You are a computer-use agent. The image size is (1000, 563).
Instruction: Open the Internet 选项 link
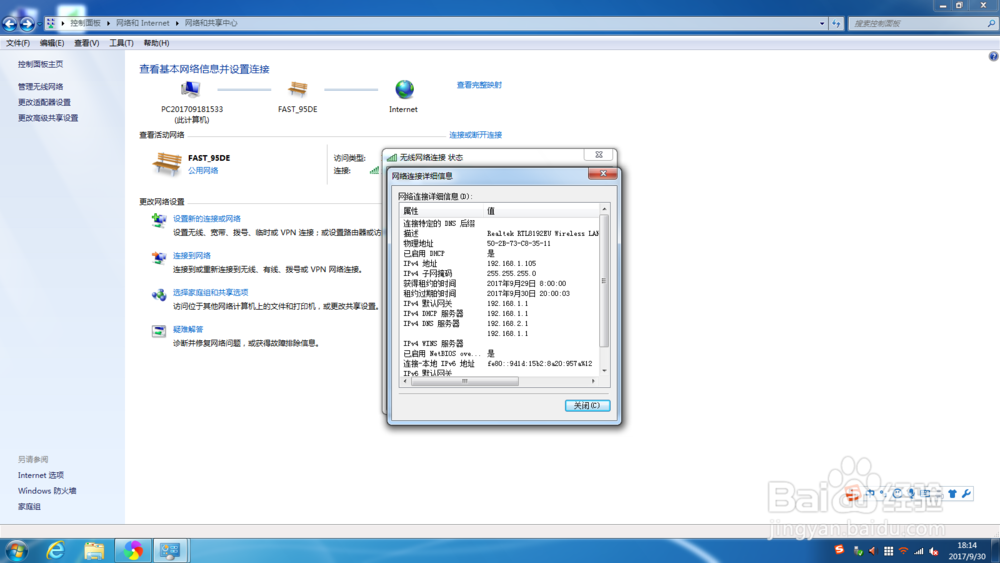pos(41,476)
